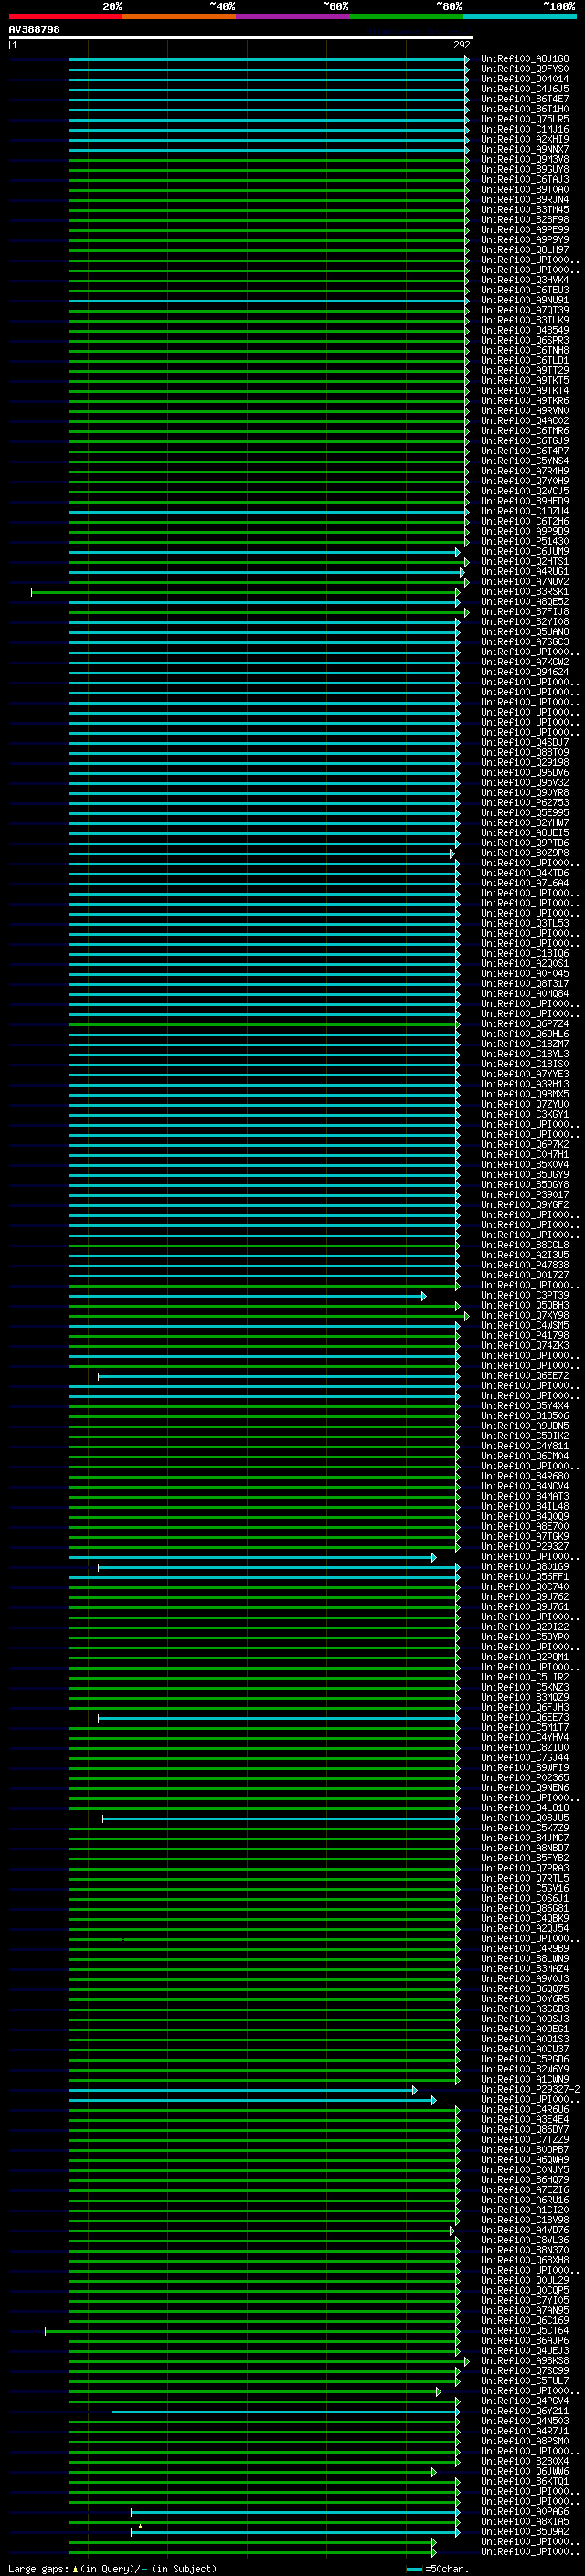This screenshot has height=2576, width=585.
Task: Click the green alignment bar for UniRef100_B3RSK1
Action: [x=245, y=593]
